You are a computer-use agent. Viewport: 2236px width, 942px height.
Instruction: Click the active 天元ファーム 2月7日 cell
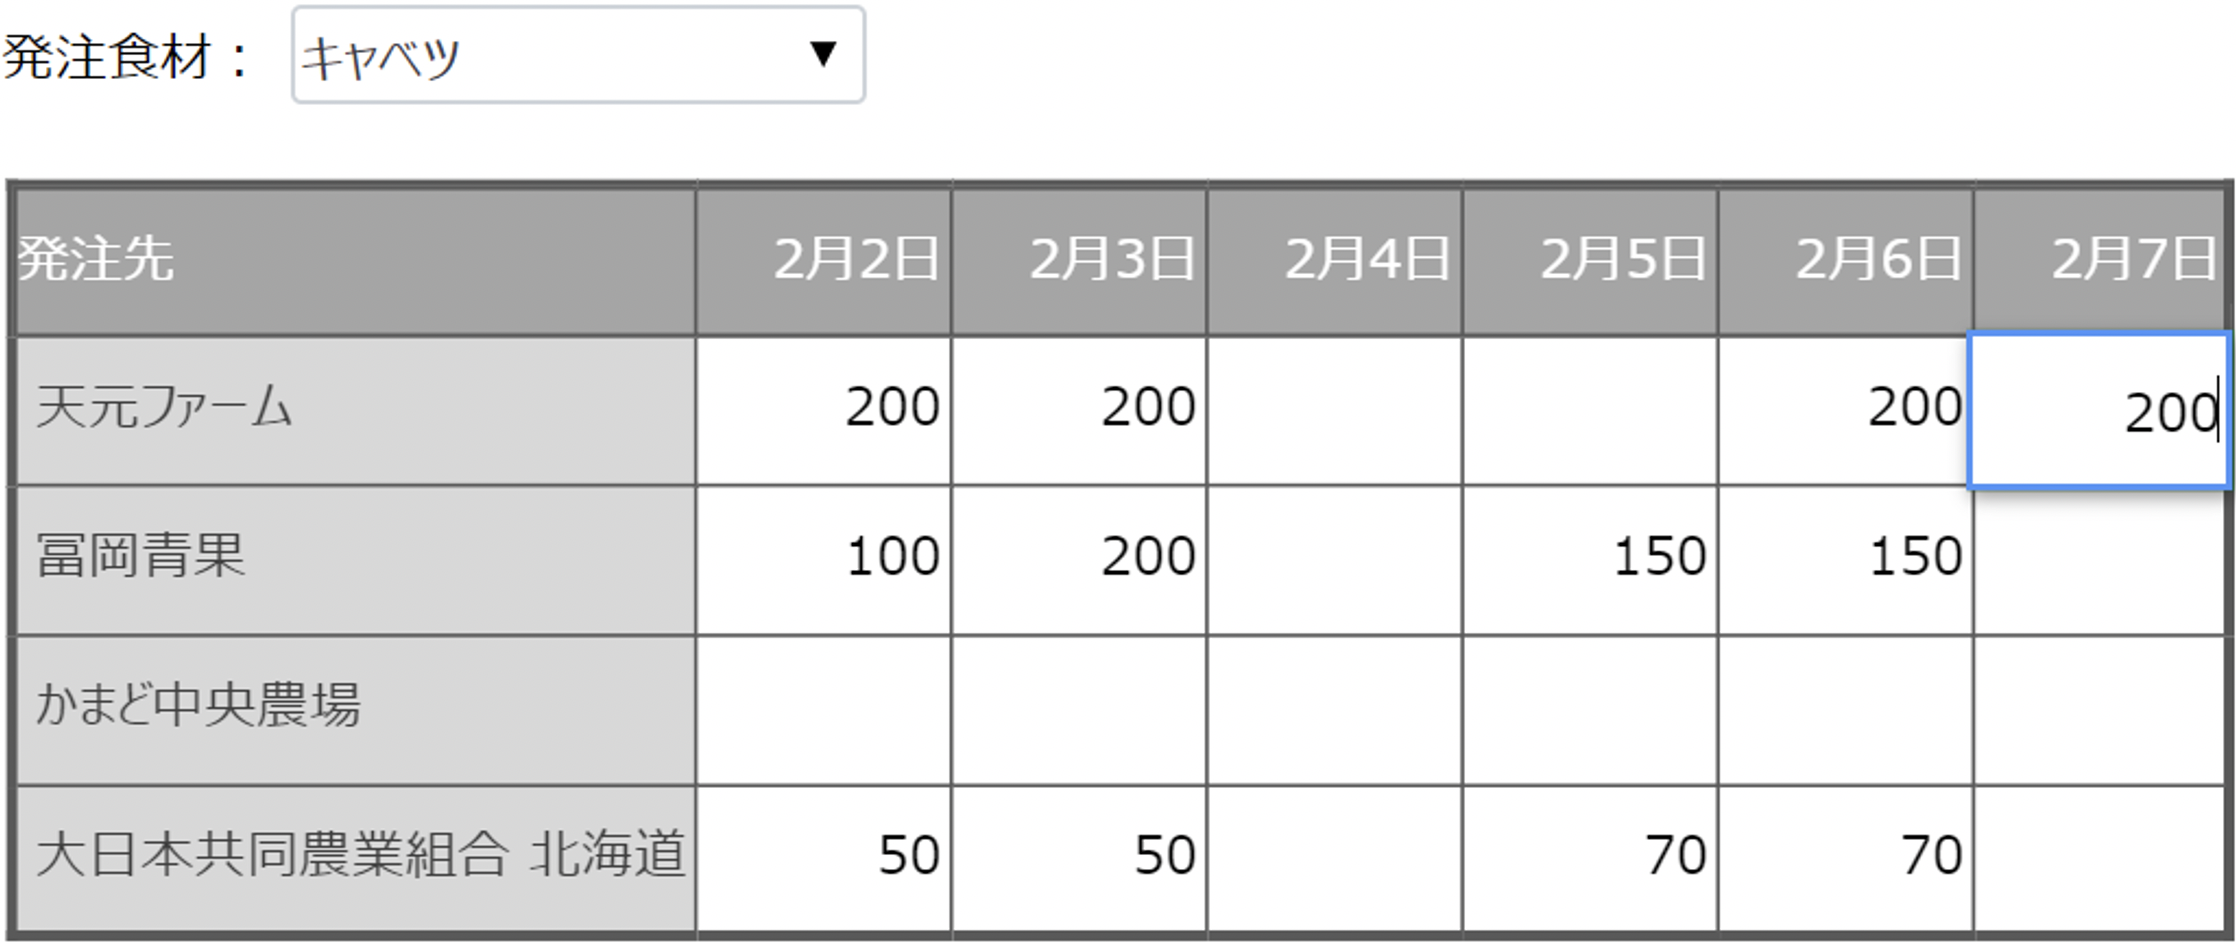(x=2098, y=410)
